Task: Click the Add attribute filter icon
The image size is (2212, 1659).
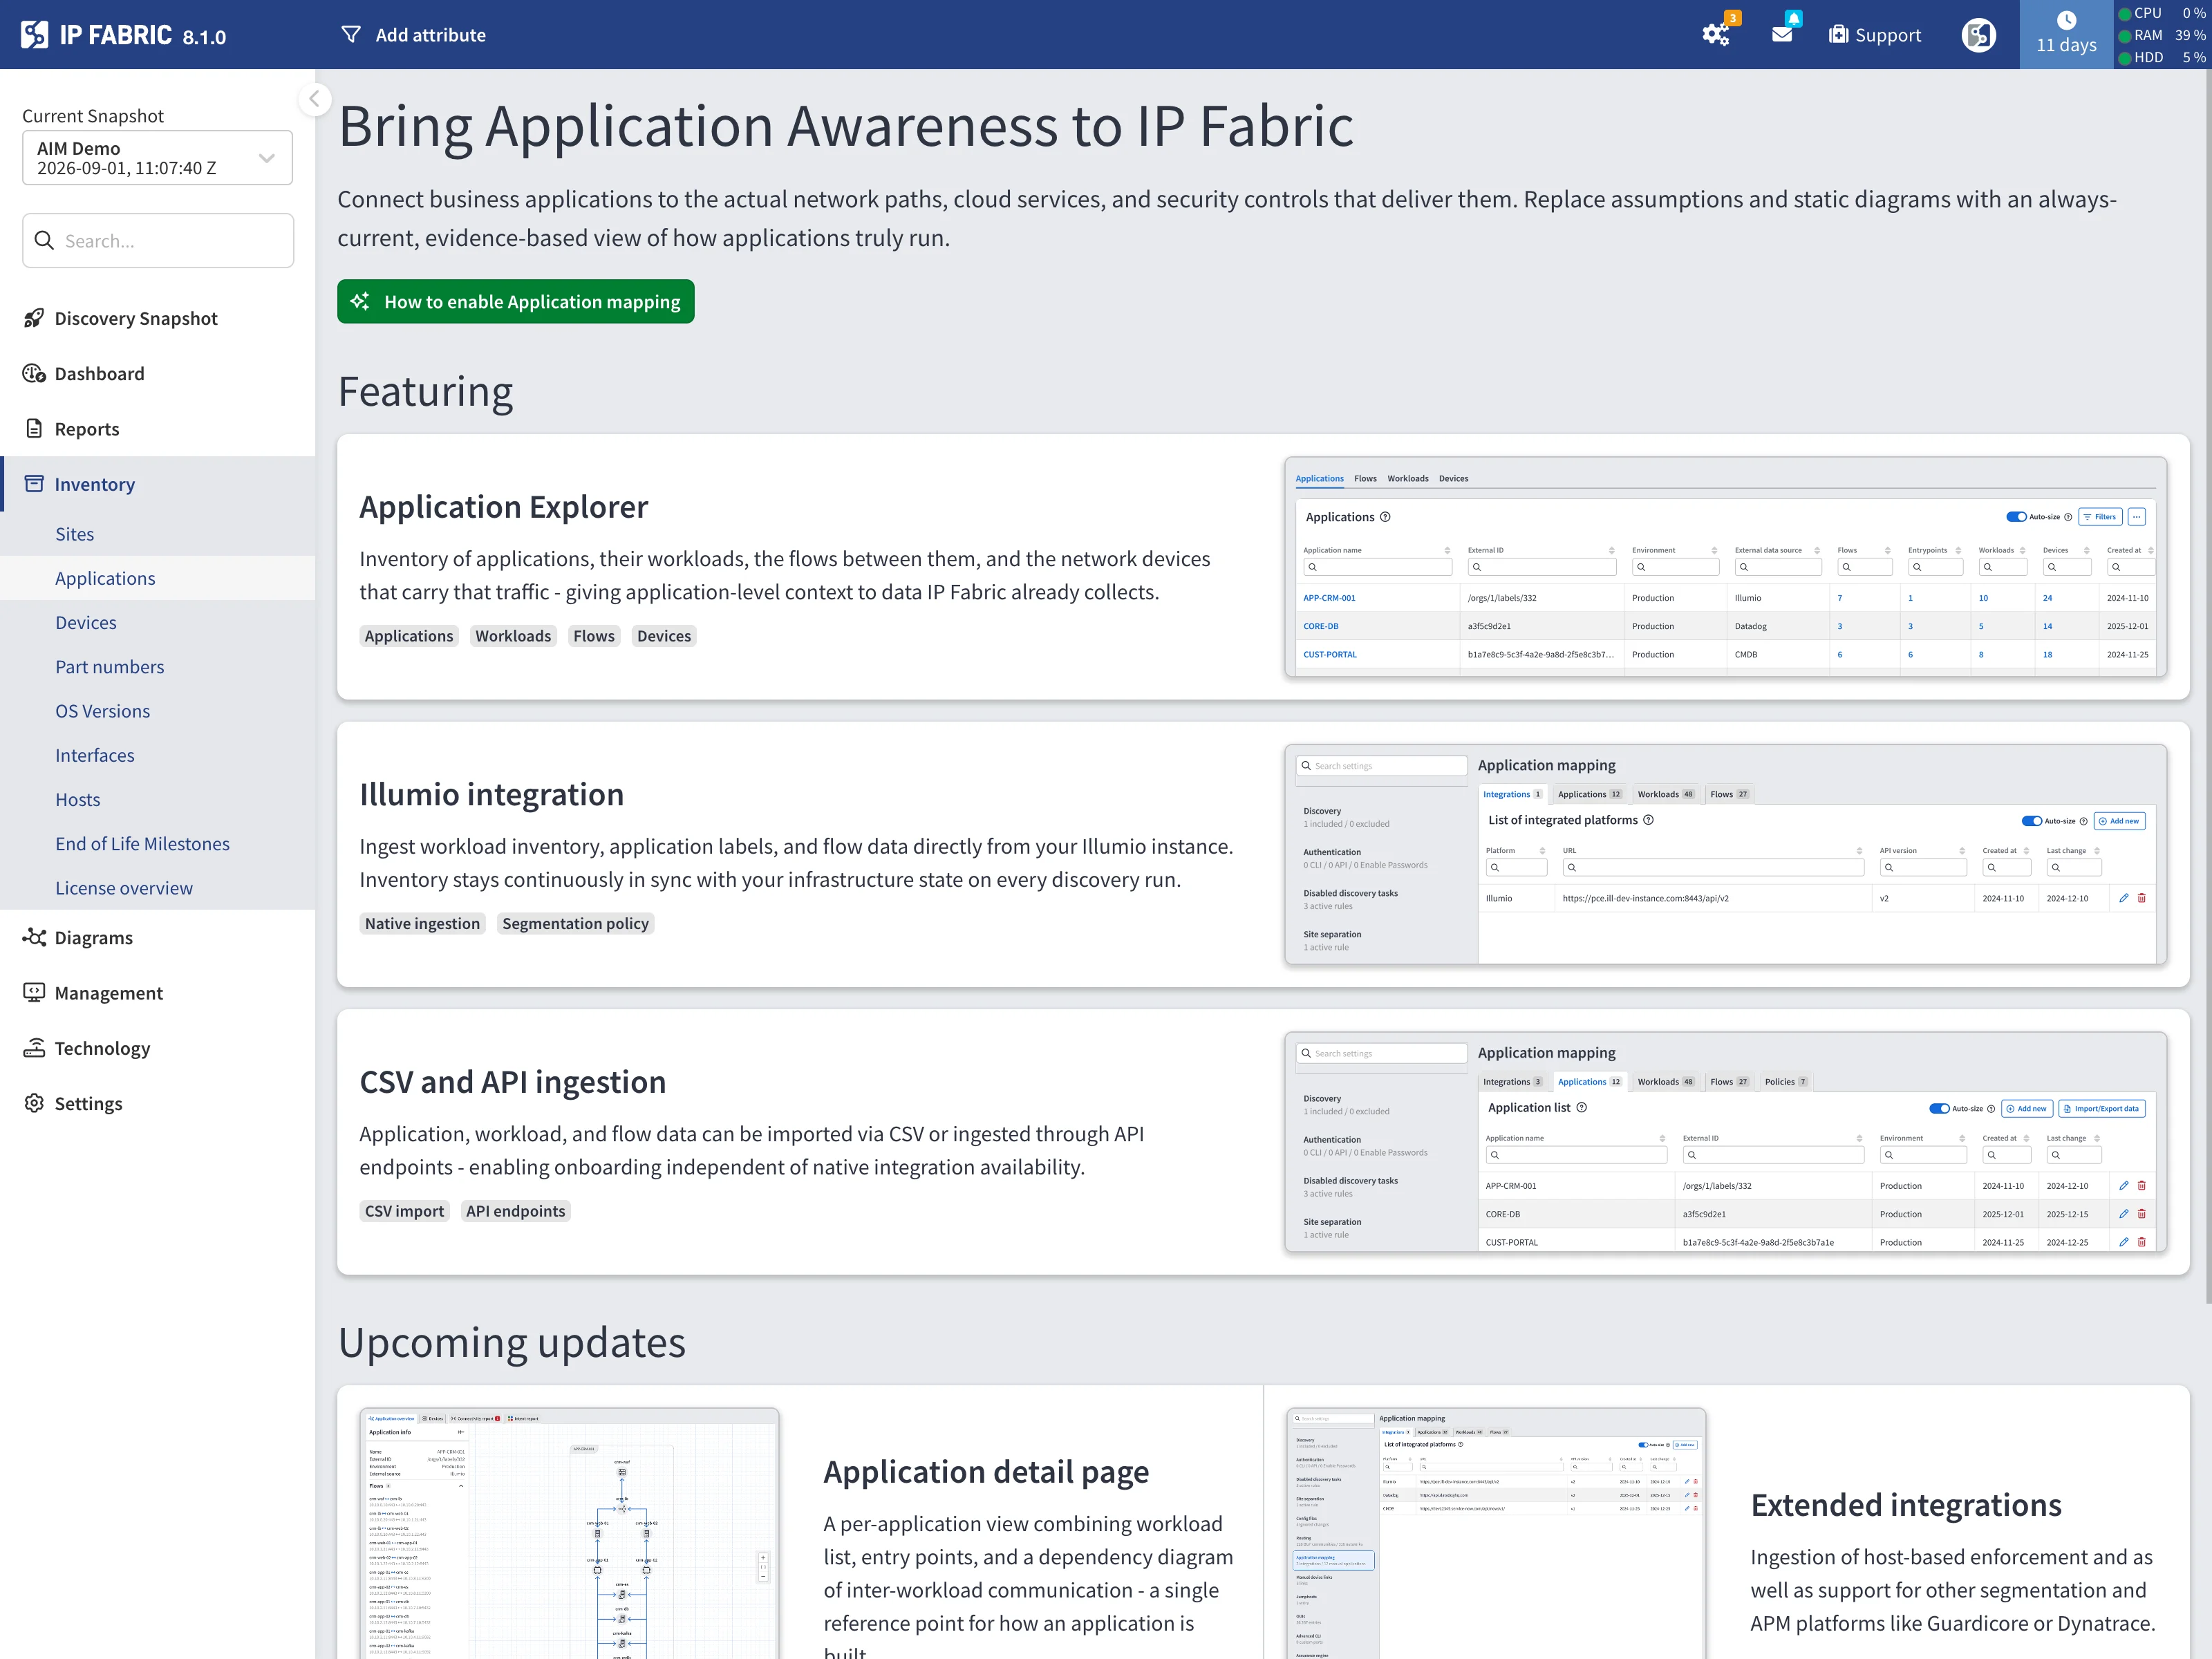Action: click(x=351, y=35)
